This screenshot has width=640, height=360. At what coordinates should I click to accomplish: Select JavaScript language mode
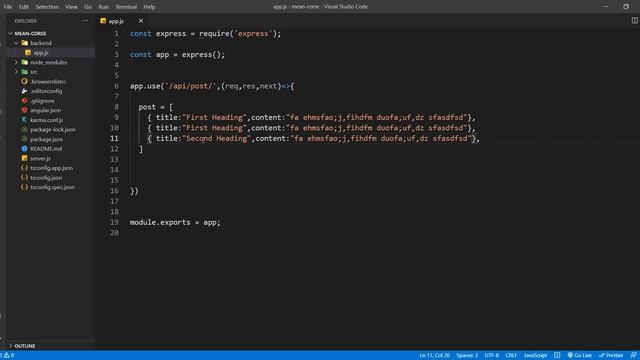535,355
